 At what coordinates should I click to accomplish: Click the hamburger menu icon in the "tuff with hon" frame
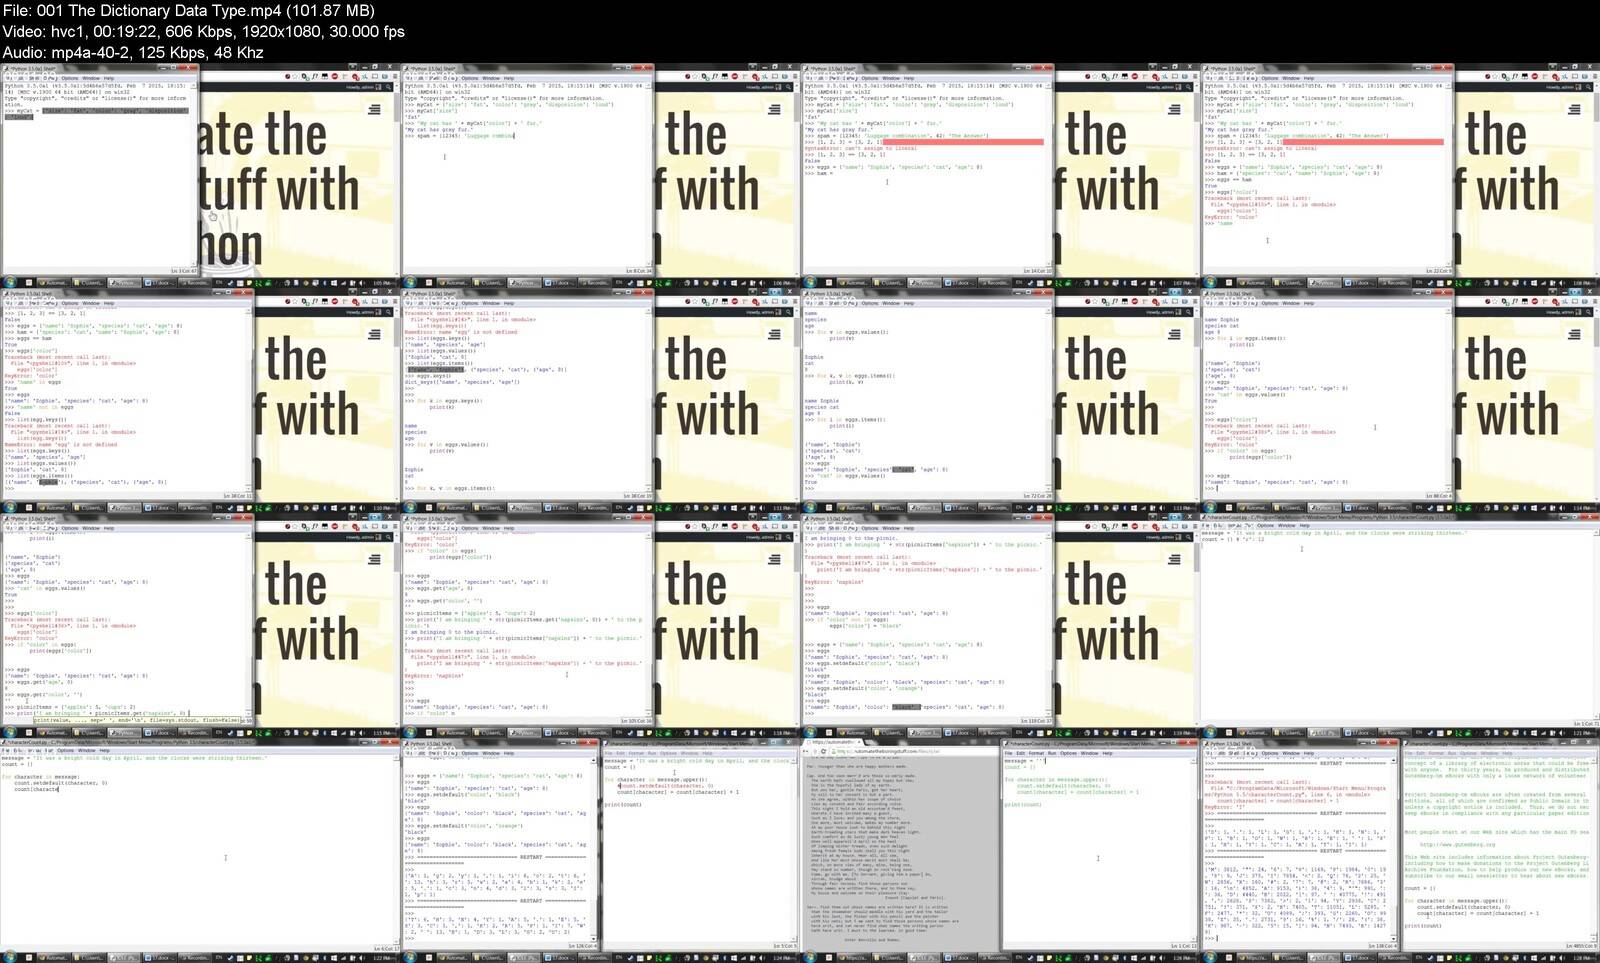click(374, 110)
